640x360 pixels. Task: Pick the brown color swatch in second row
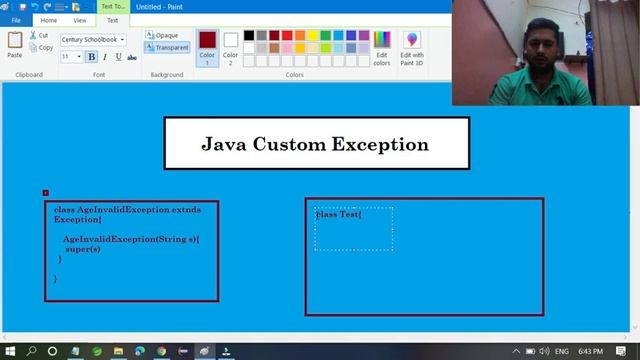click(274, 48)
